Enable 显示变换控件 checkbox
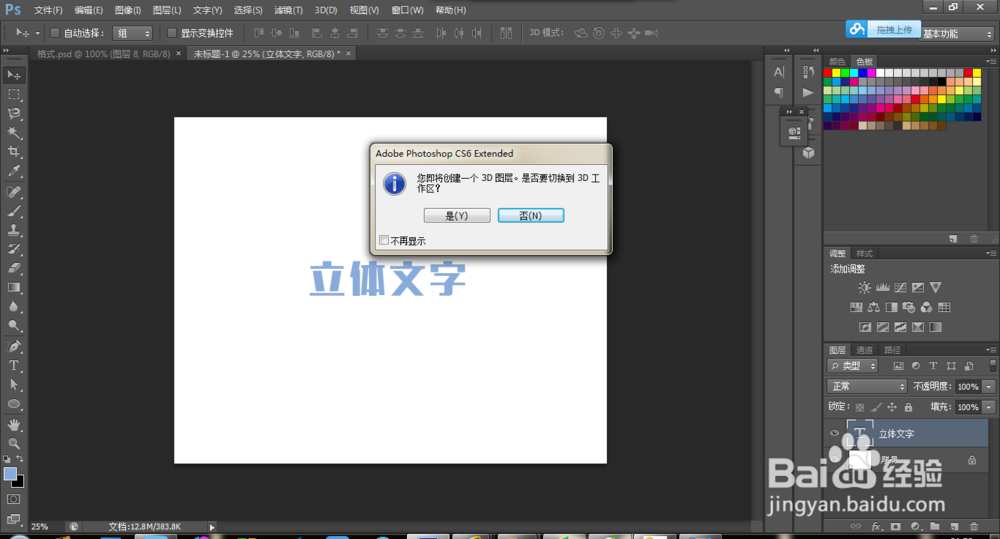 (x=172, y=33)
